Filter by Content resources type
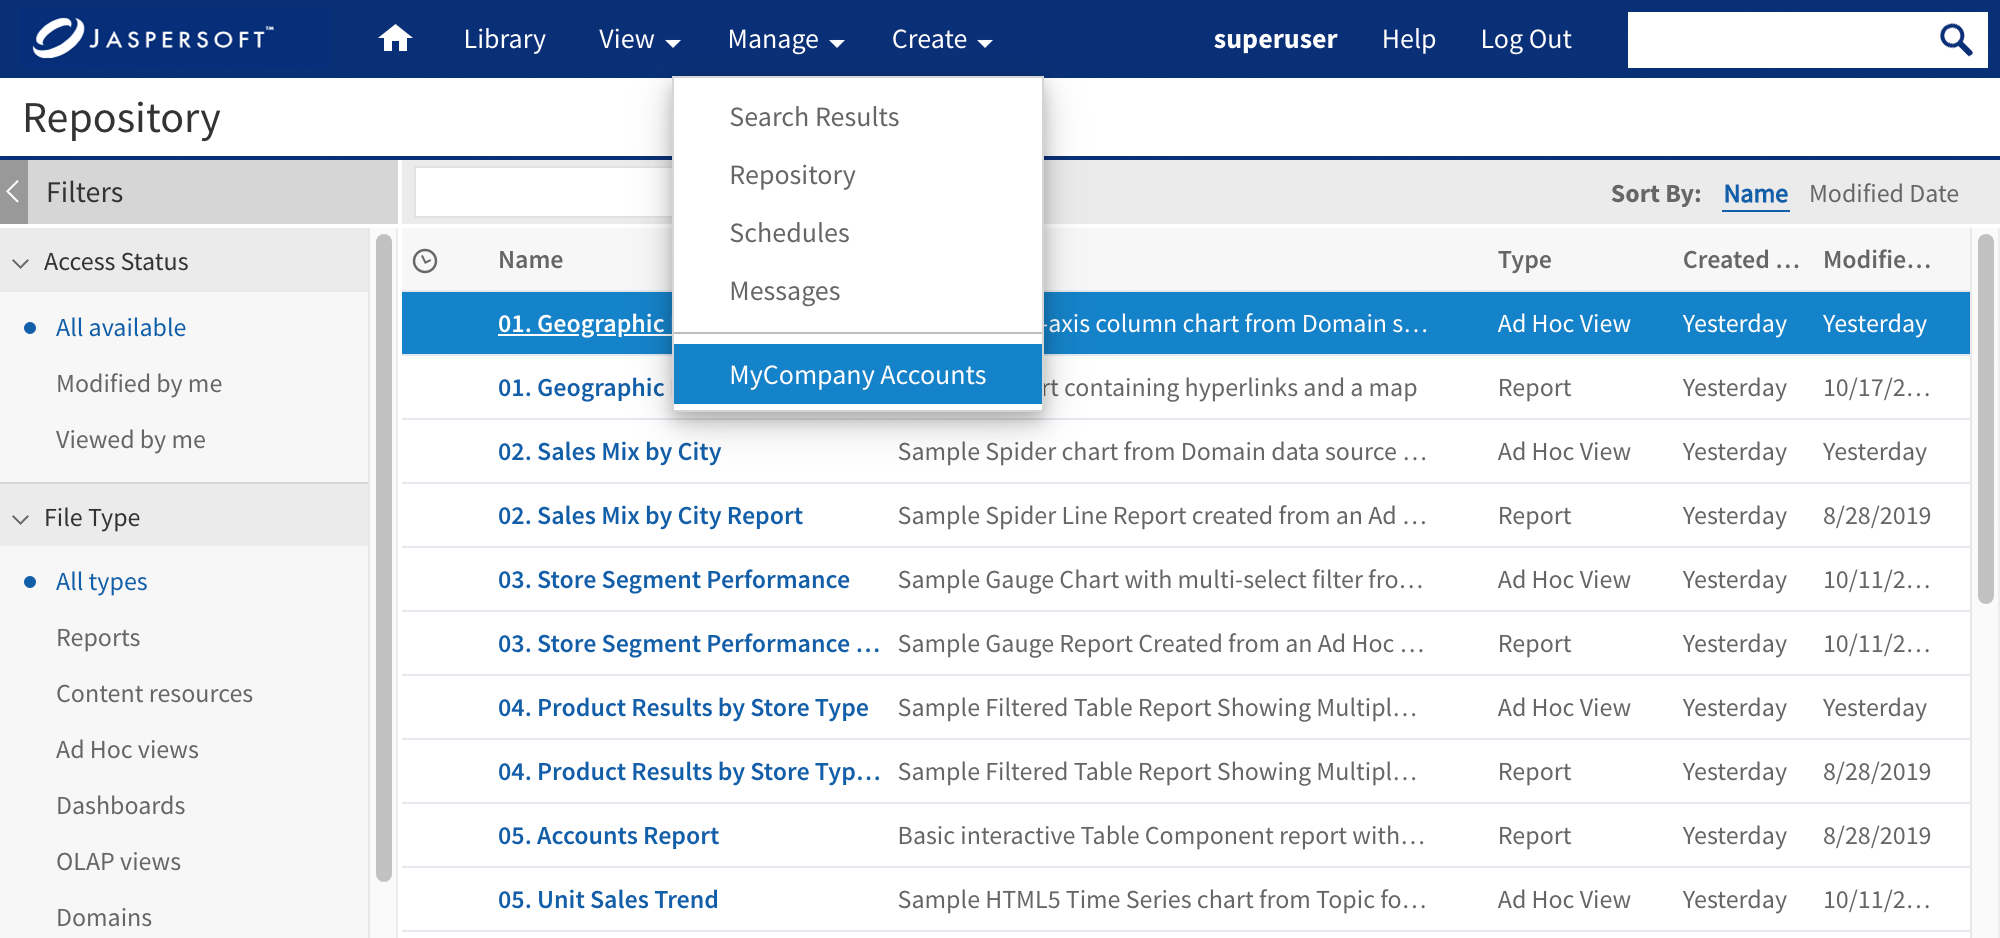Image resolution: width=2000 pixels, height=938 pixels. 154,693
